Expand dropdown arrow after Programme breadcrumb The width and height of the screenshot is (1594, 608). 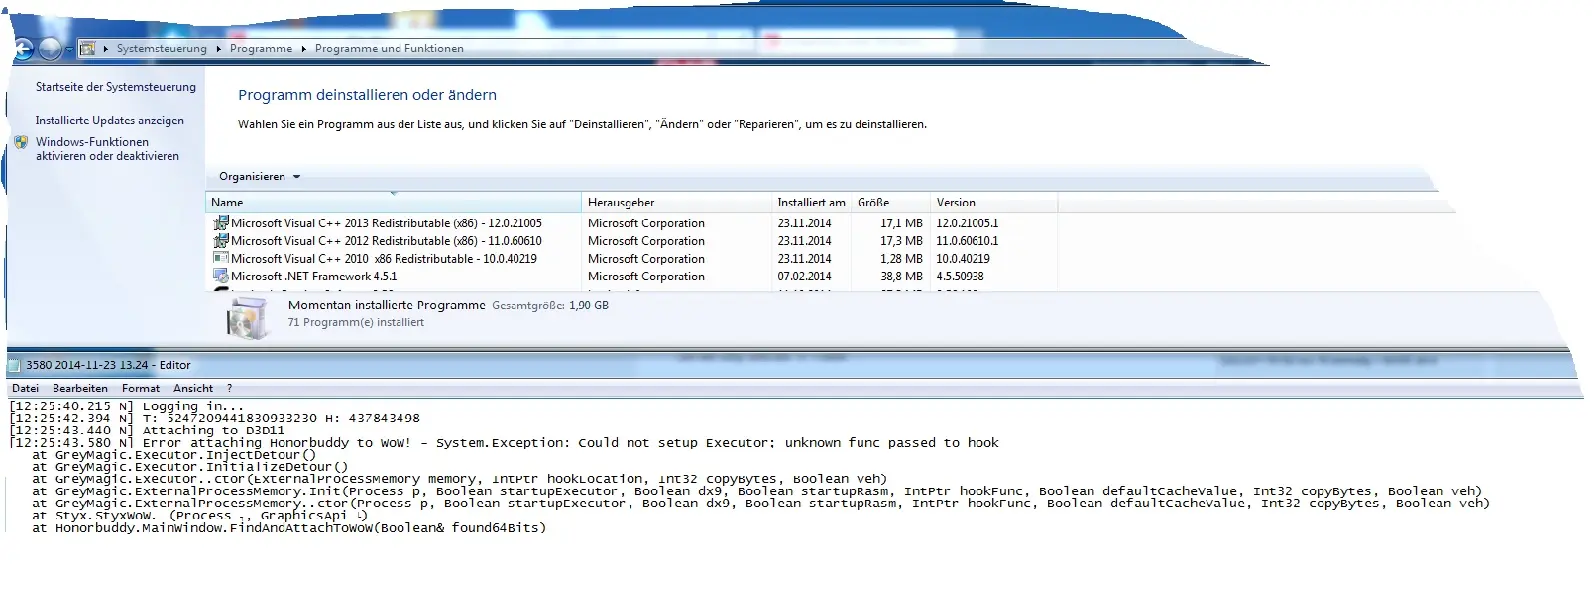(x=304, y=48)
